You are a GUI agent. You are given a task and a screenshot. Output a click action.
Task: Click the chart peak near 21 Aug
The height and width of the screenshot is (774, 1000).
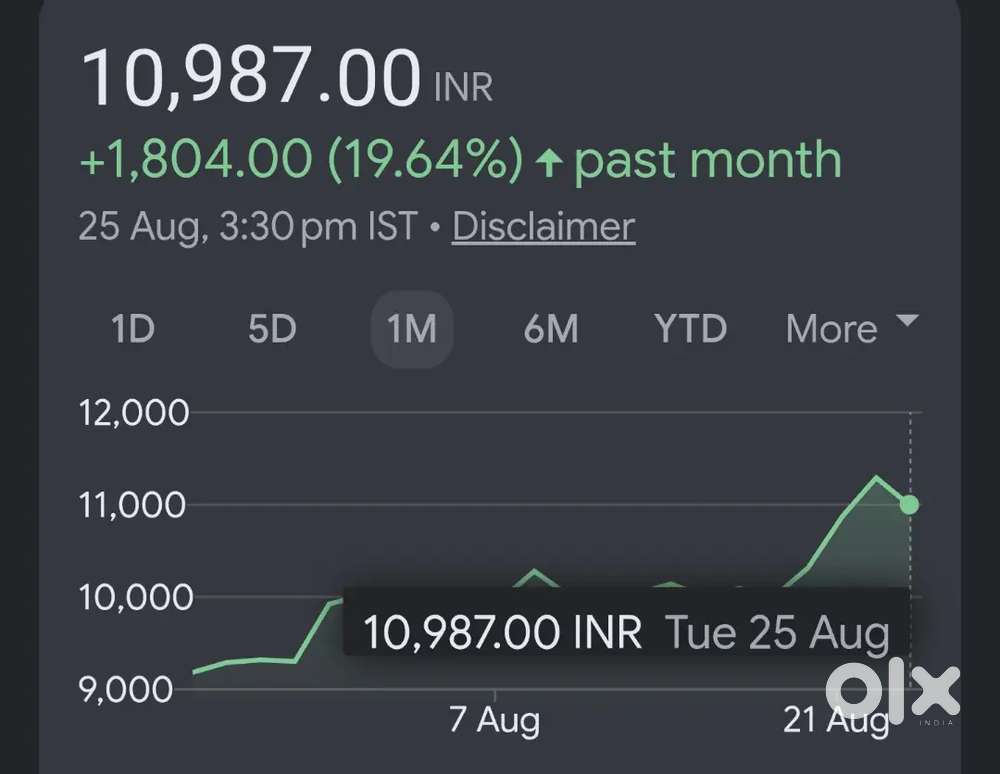pyautogui.click(x=877, y=477)
